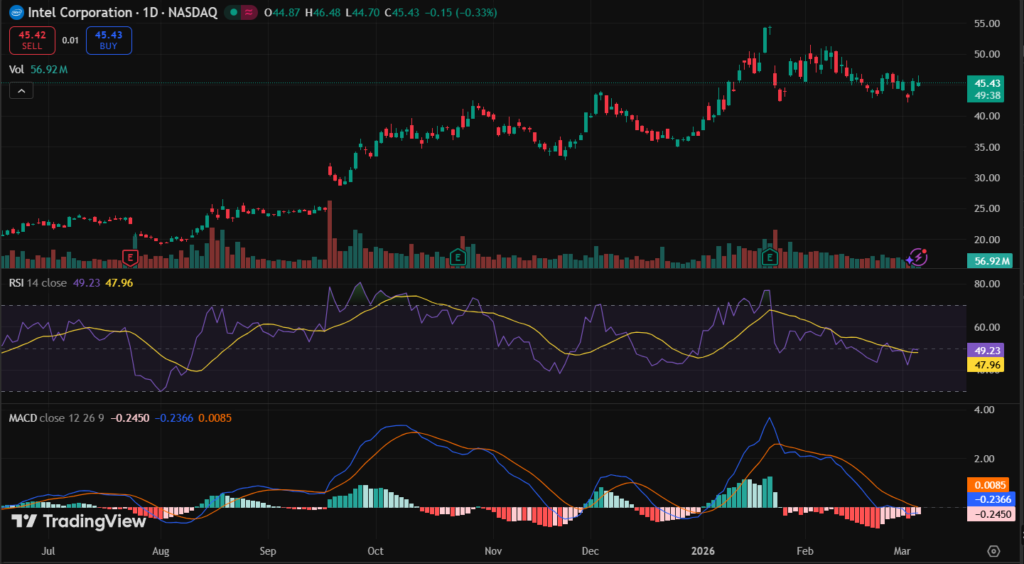Image resolution: width=1024 pixels, height=564 pixels.
Task: Click the TradingView logo
Action: pos(78,521)
